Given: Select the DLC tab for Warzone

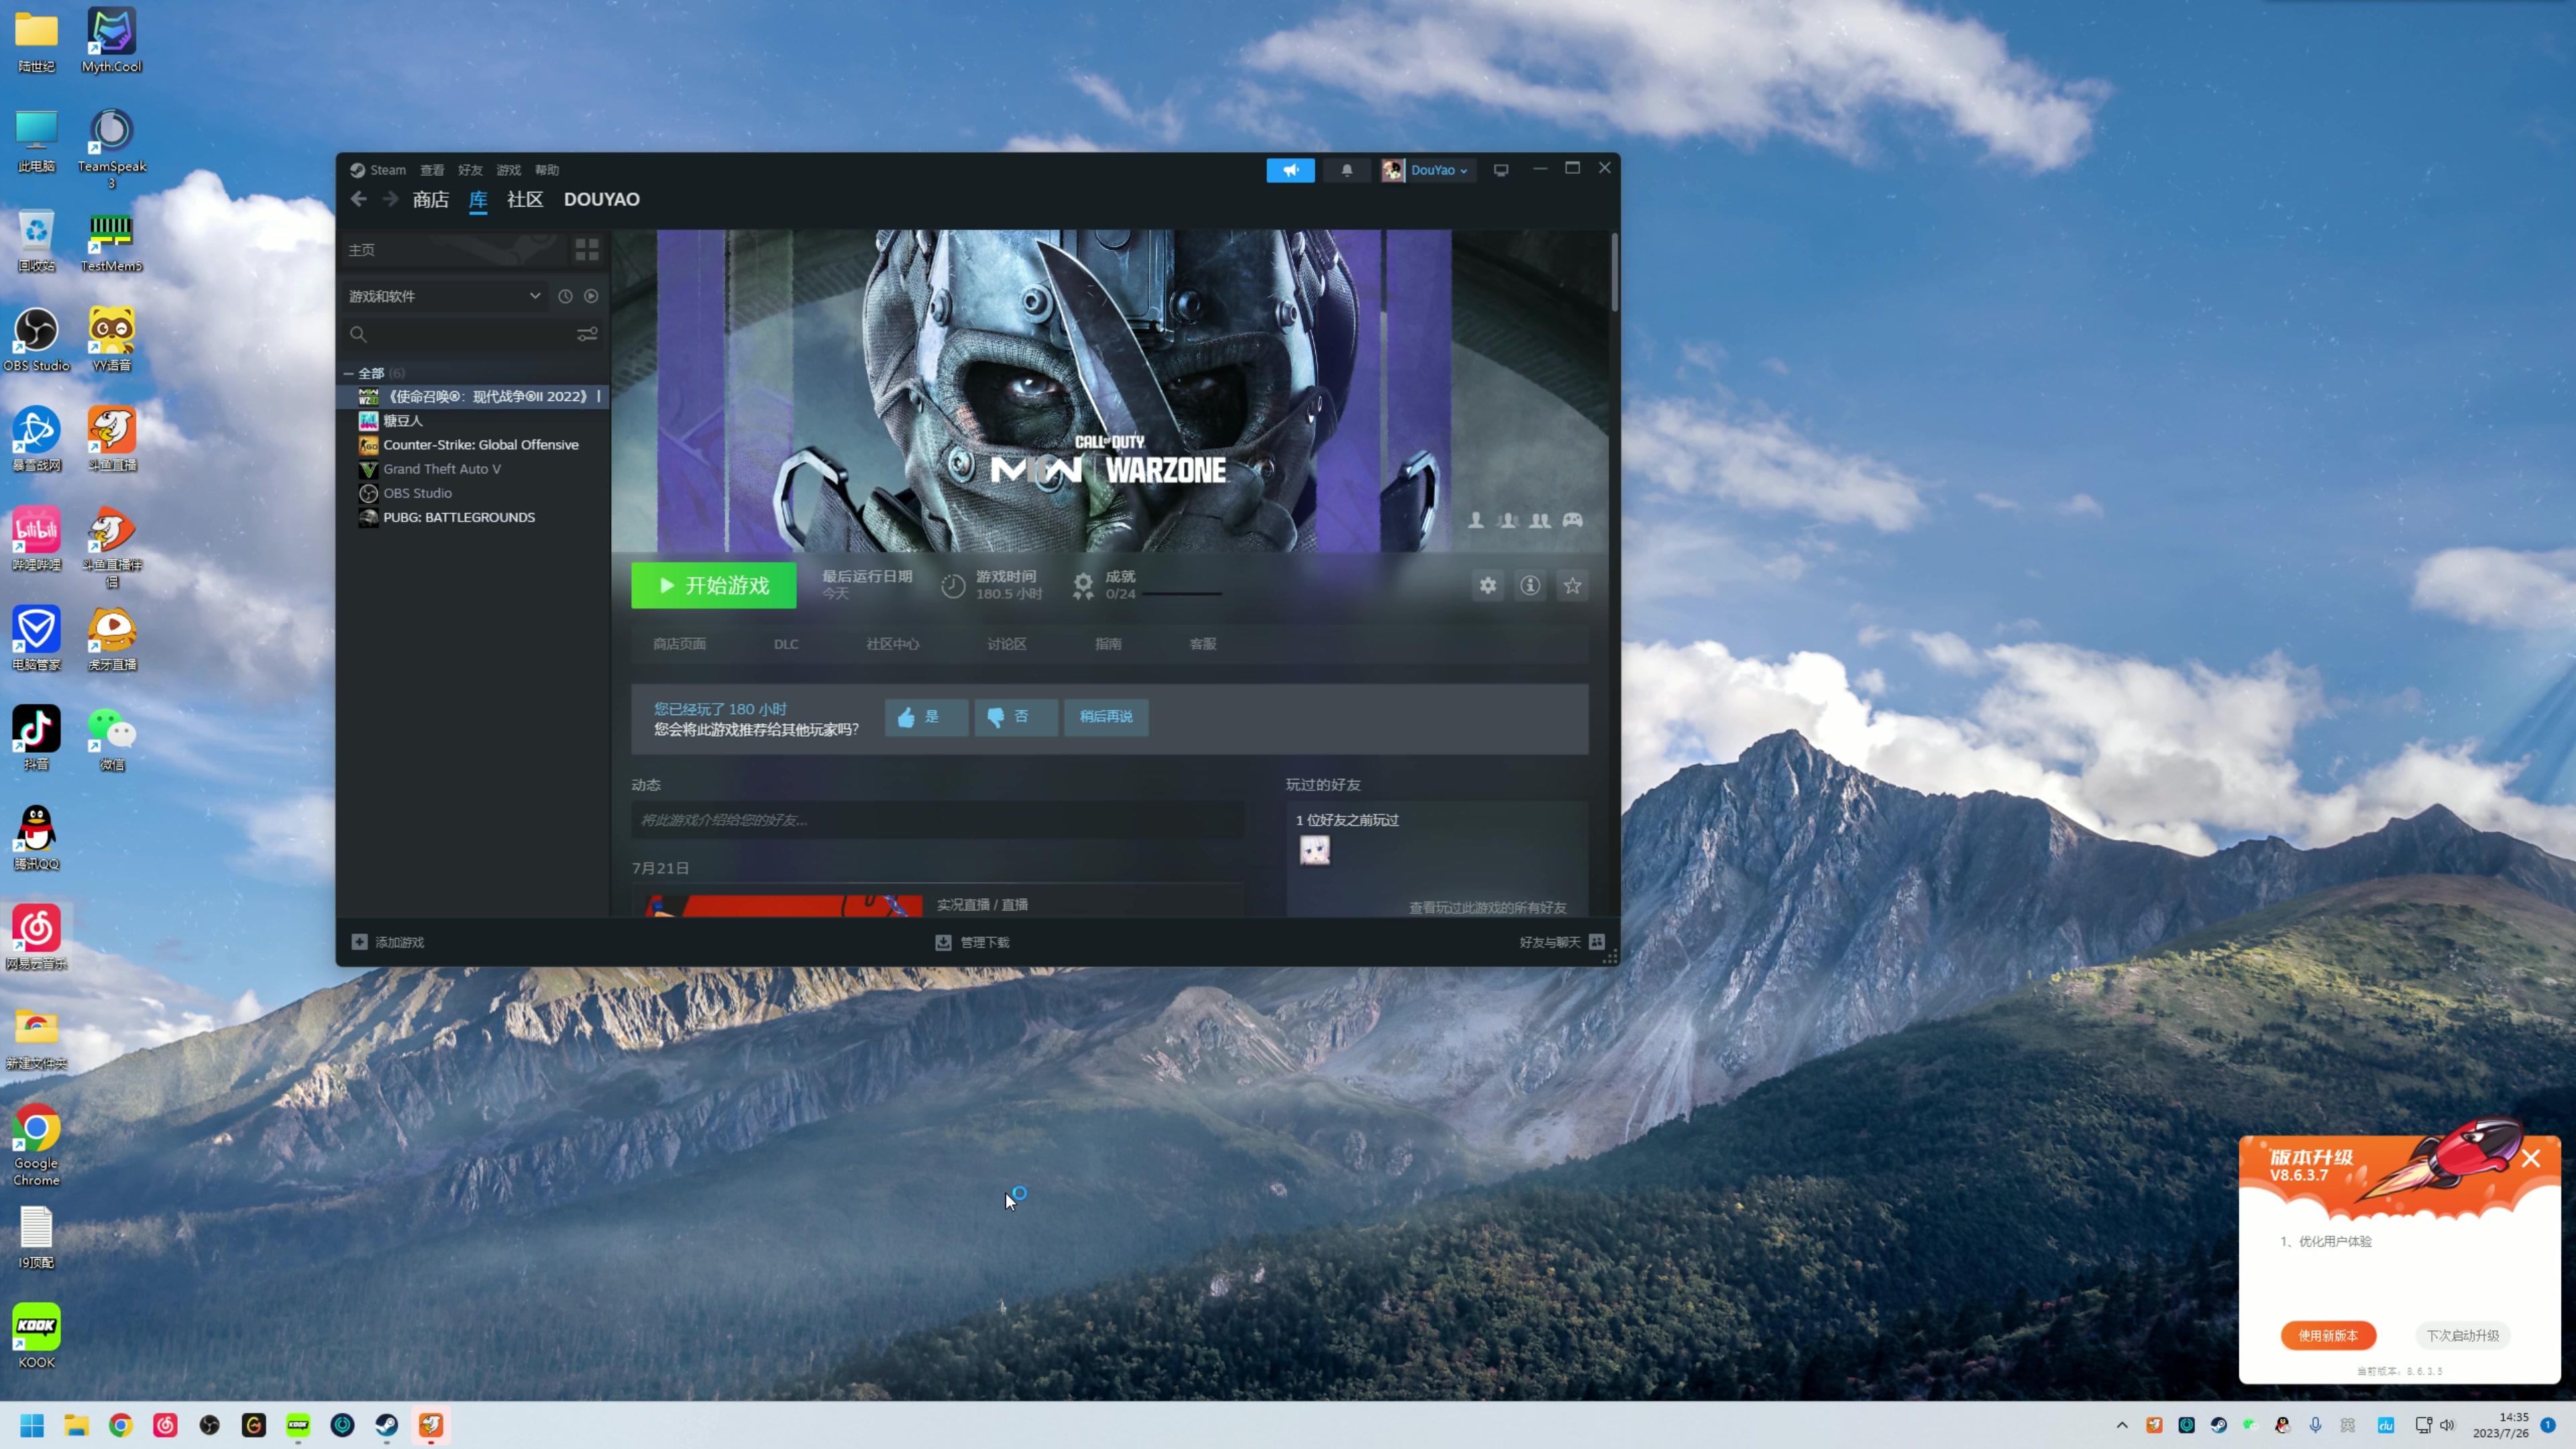Looking at the screenshot, I should pyautogui.click(x=786, y=642).
